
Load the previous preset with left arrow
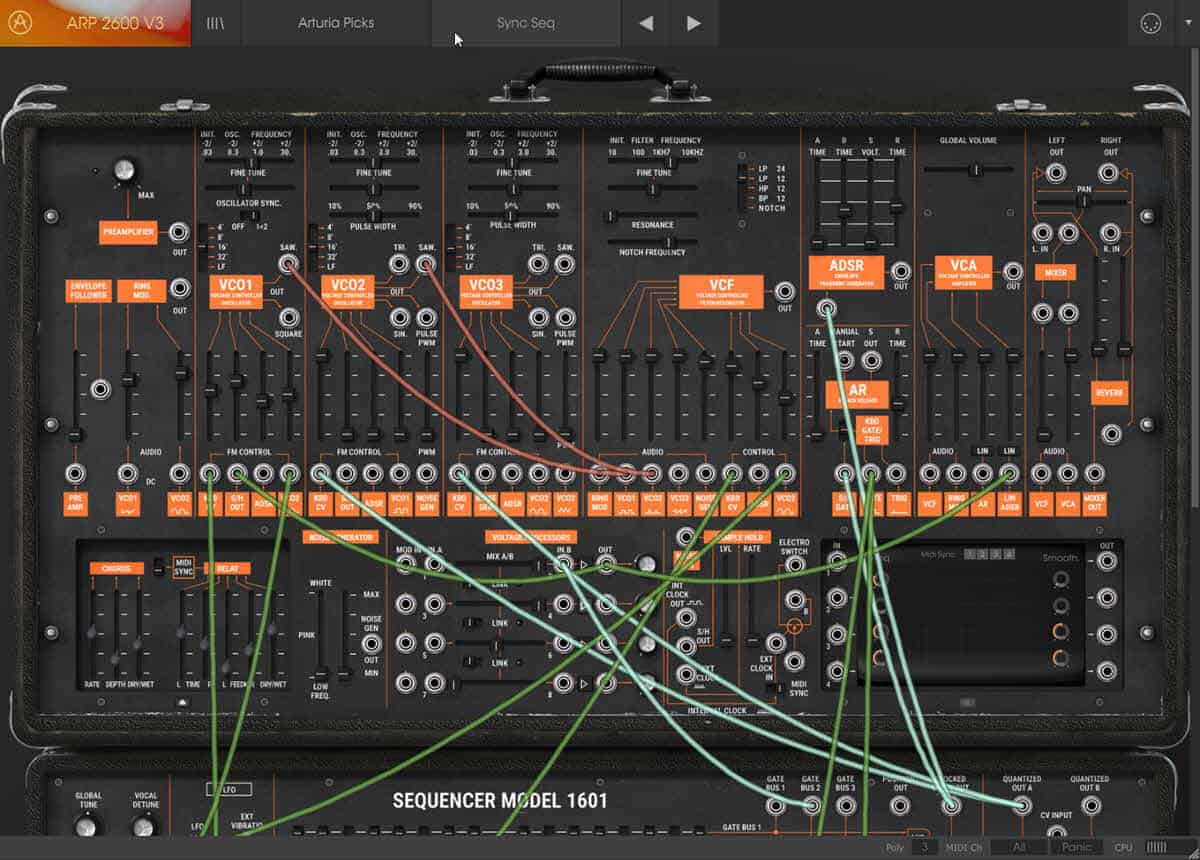click(646, 23)
